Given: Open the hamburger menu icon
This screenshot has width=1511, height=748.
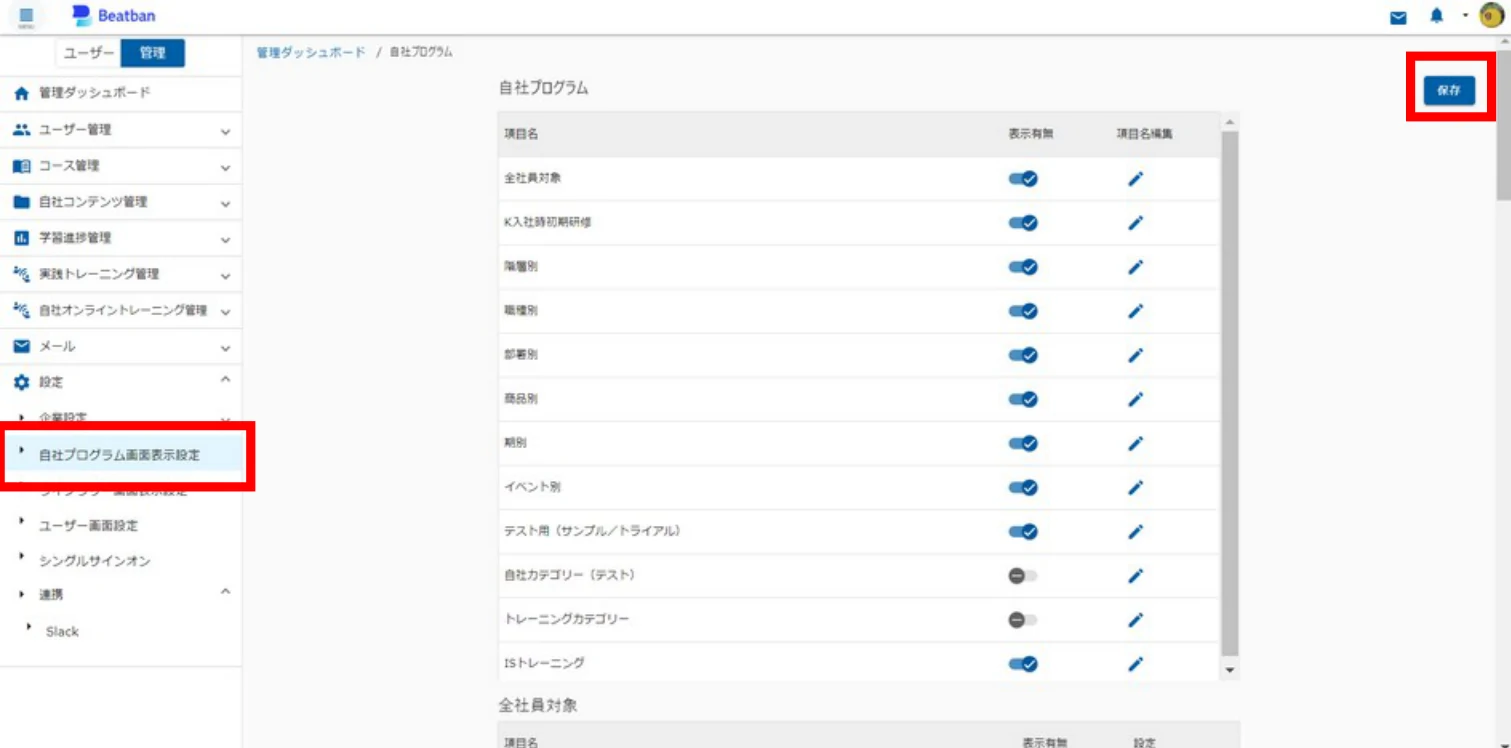Looking at the screenshot, I should [26, 17].
